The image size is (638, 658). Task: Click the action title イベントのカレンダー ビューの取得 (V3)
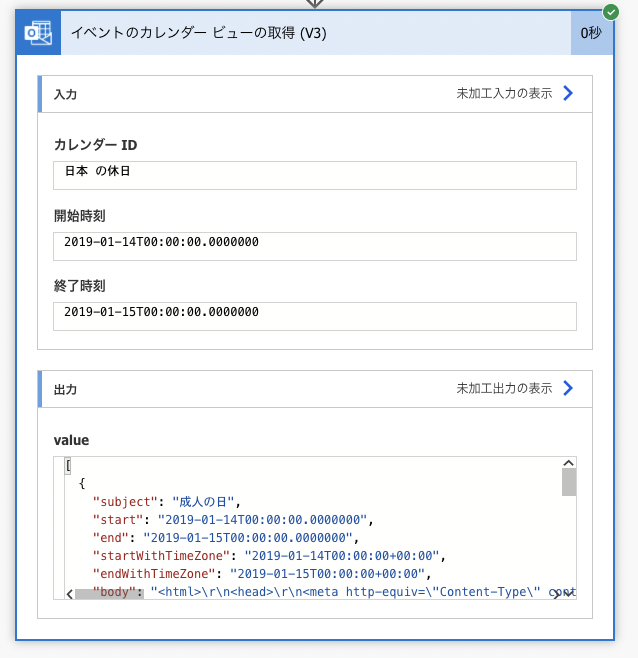199,33
